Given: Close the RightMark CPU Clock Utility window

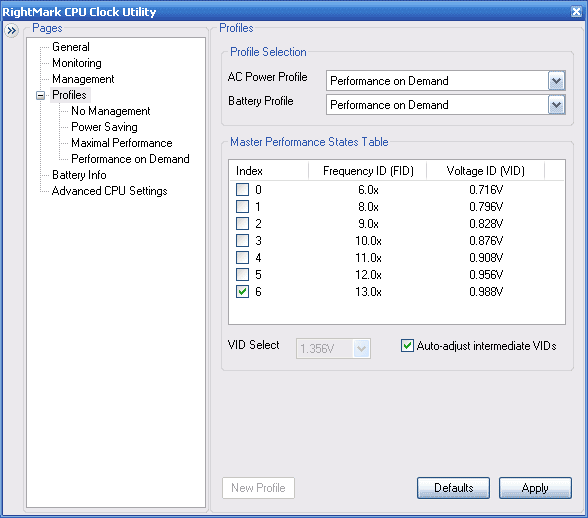Looking at the screenshot, I should (x=576, y=12).
